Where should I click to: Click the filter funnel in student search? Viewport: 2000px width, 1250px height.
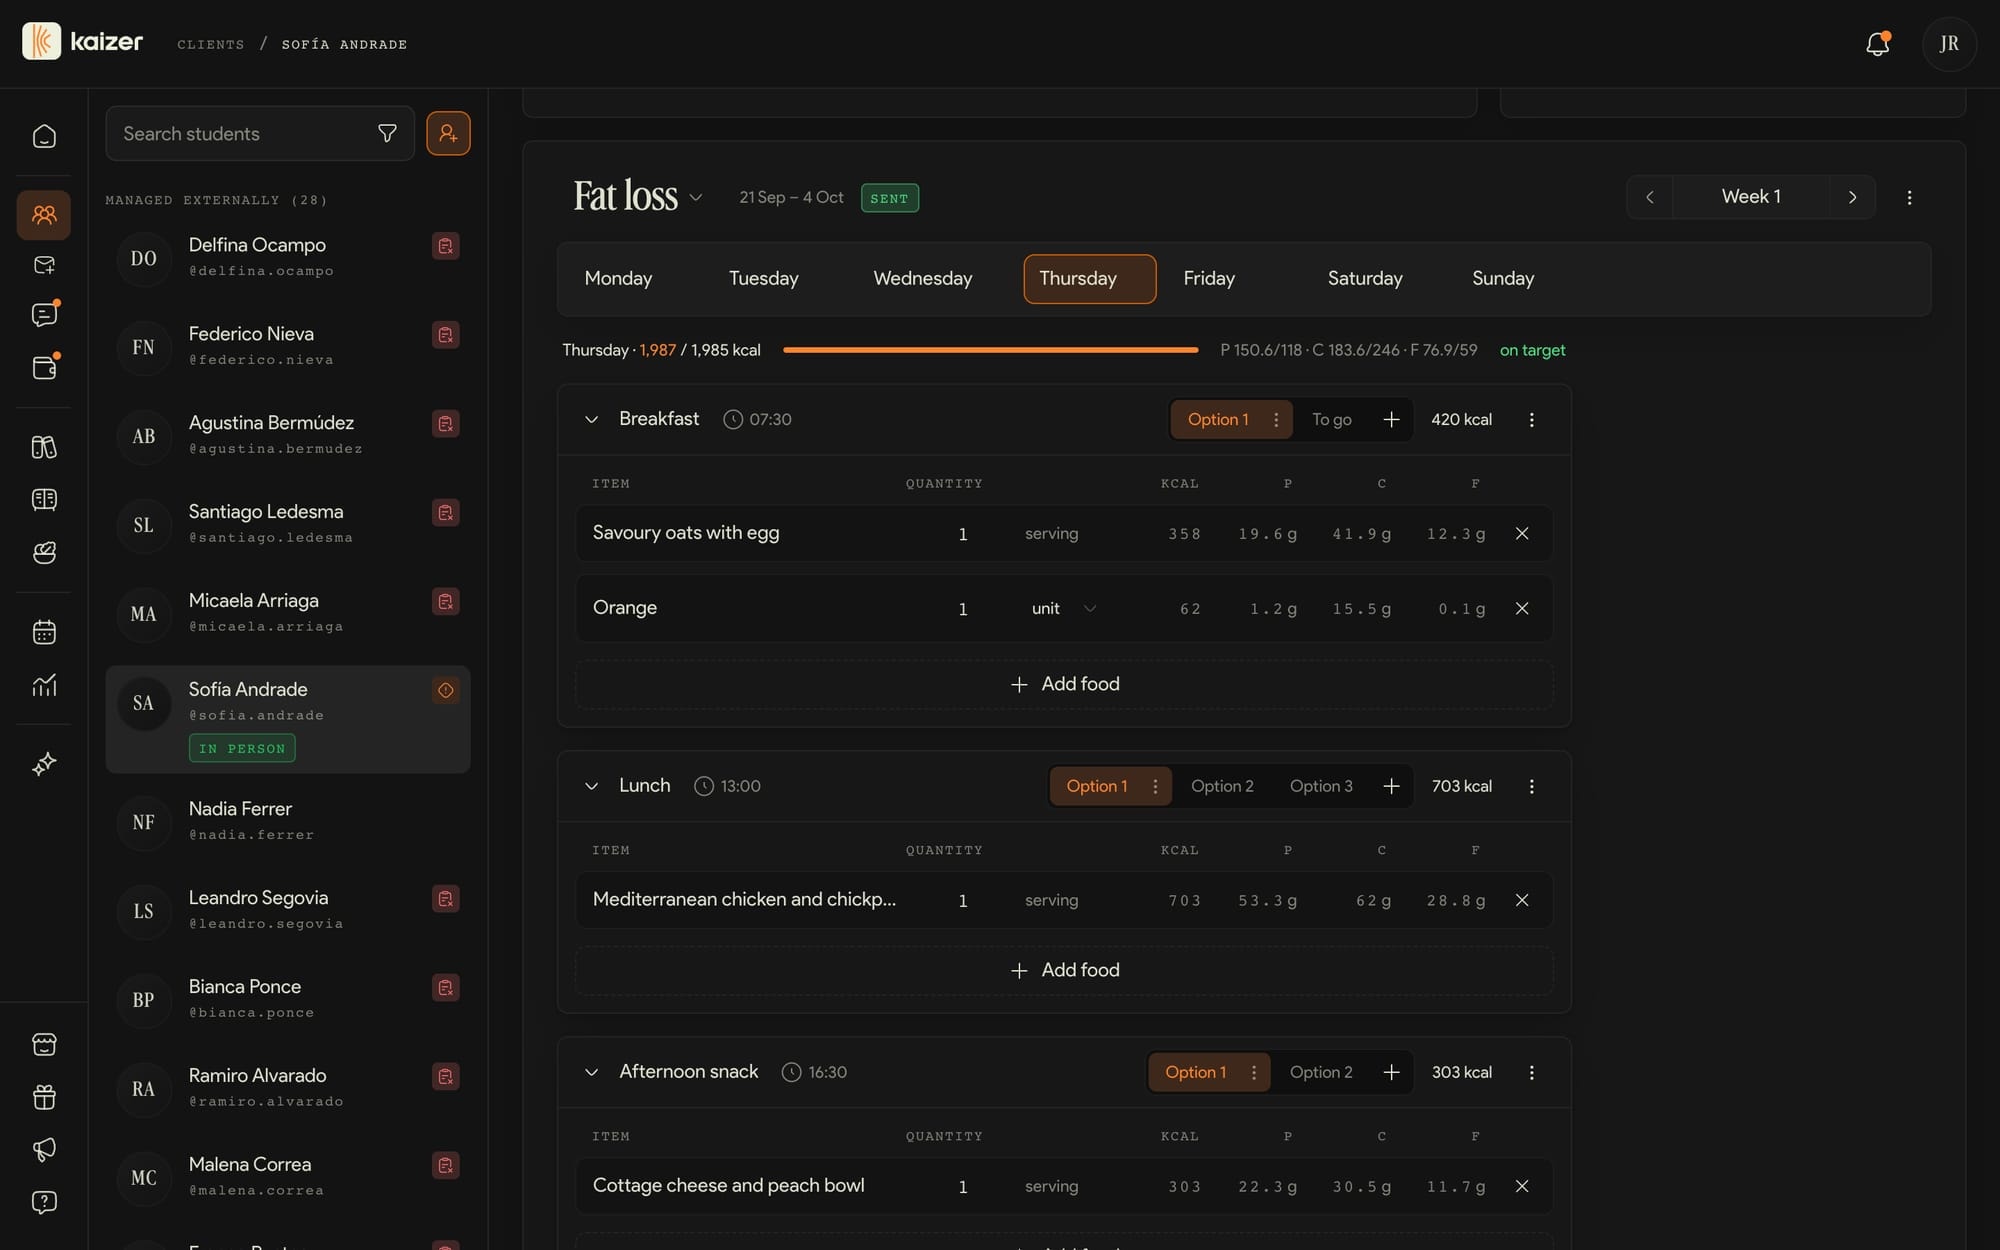coord(387,133)
